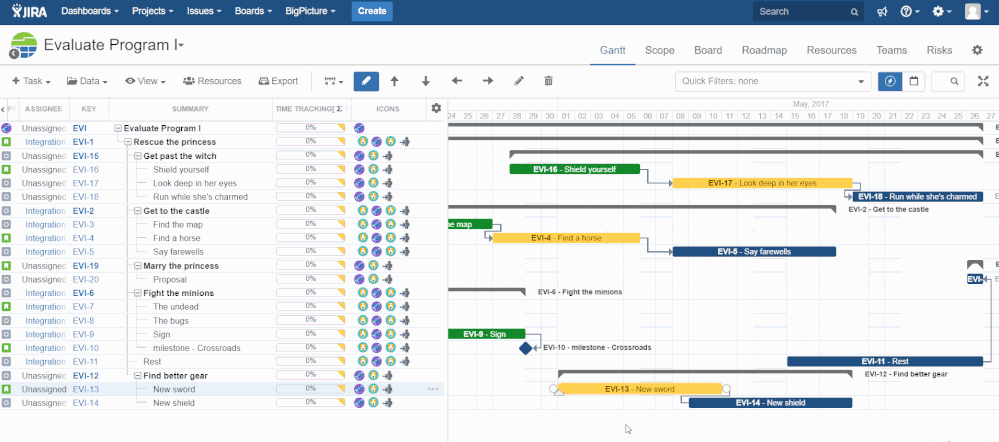Switch to calendar mode toggle

coord(914,81)
